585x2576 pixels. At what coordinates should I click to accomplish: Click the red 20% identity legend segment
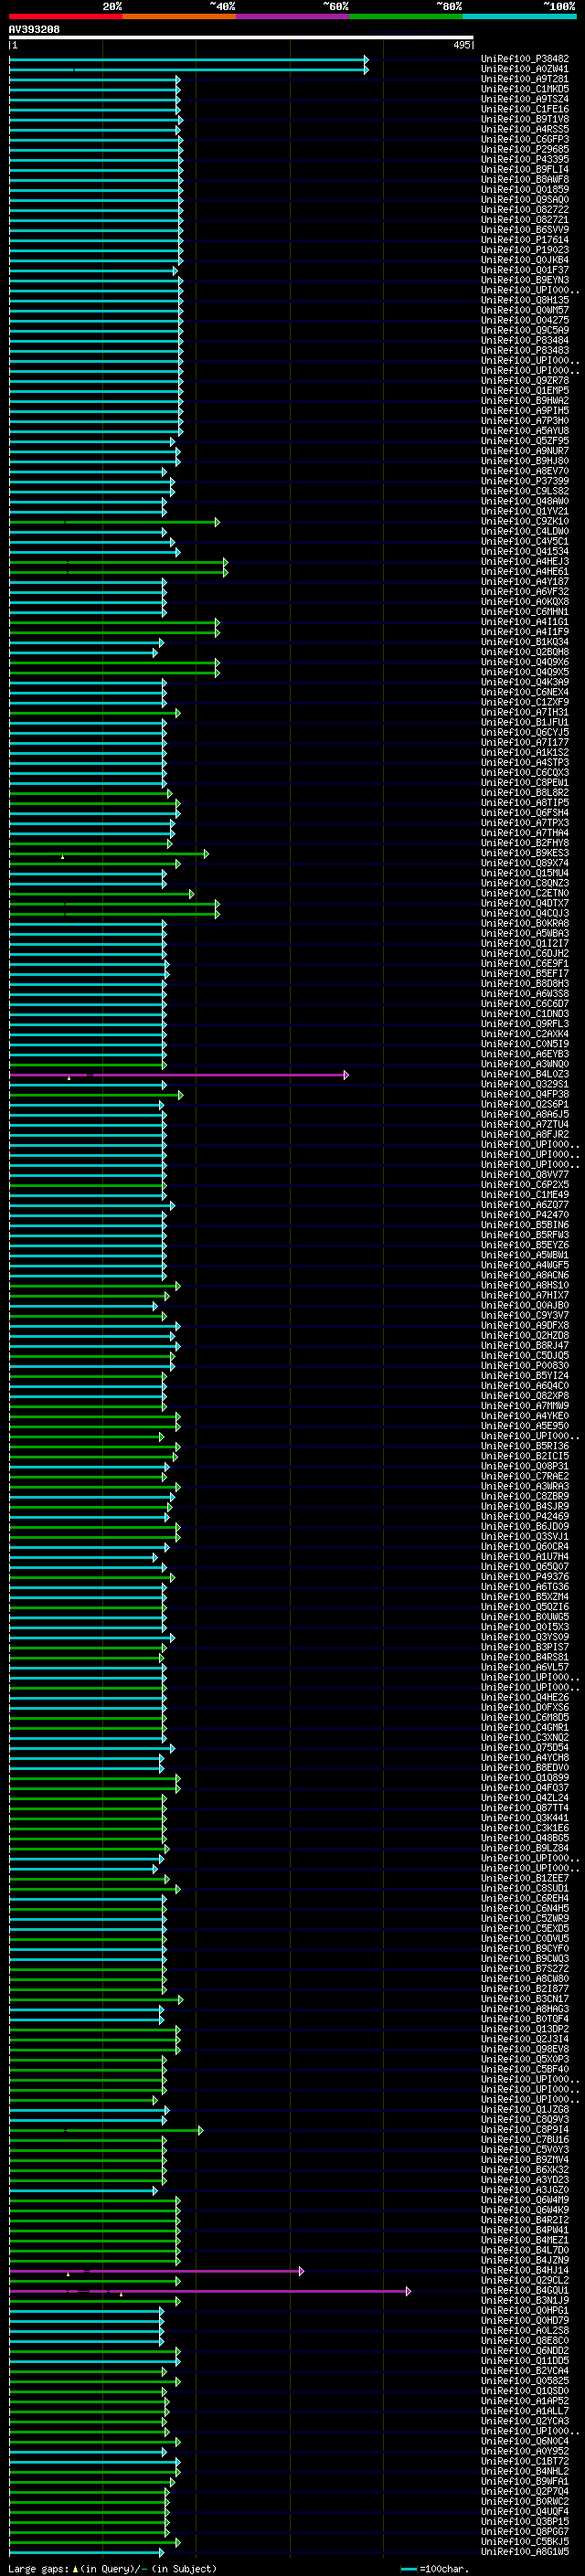[66, 16]
